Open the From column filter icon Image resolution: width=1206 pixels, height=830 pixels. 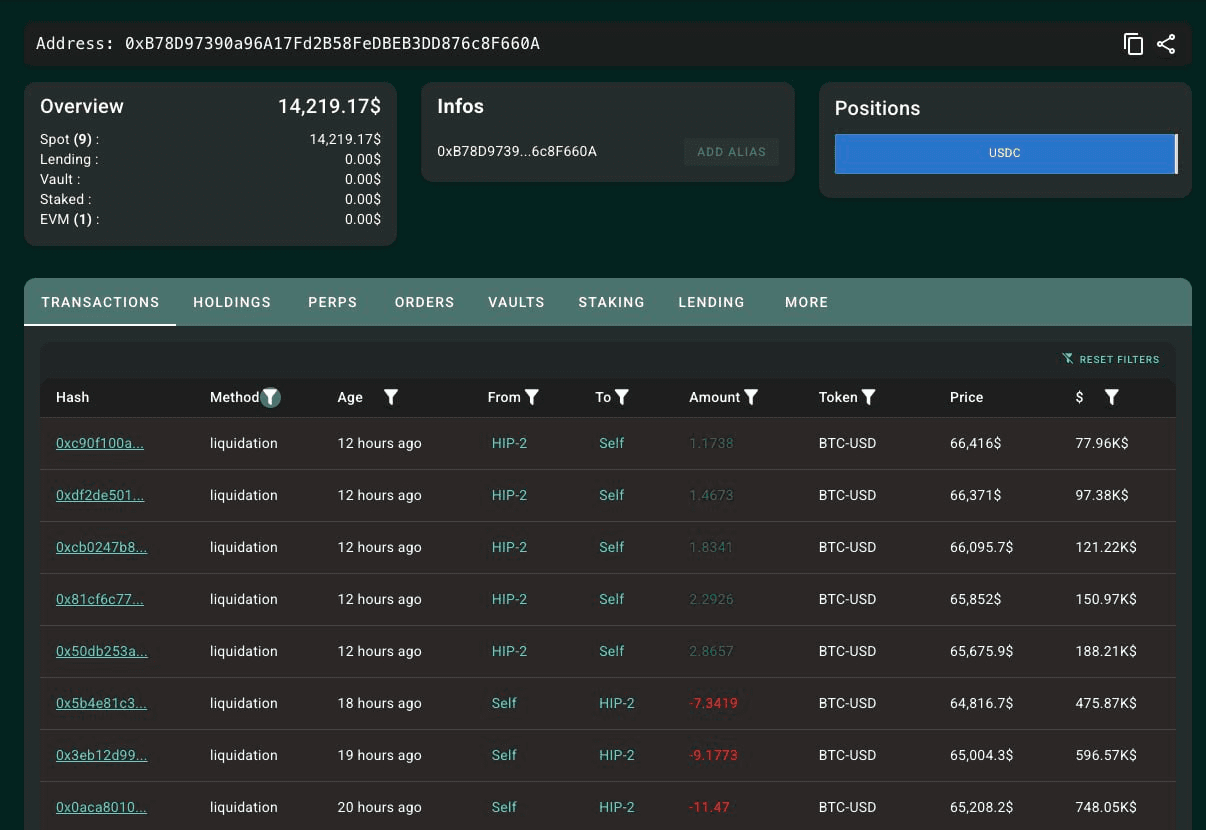coord(532,397)
